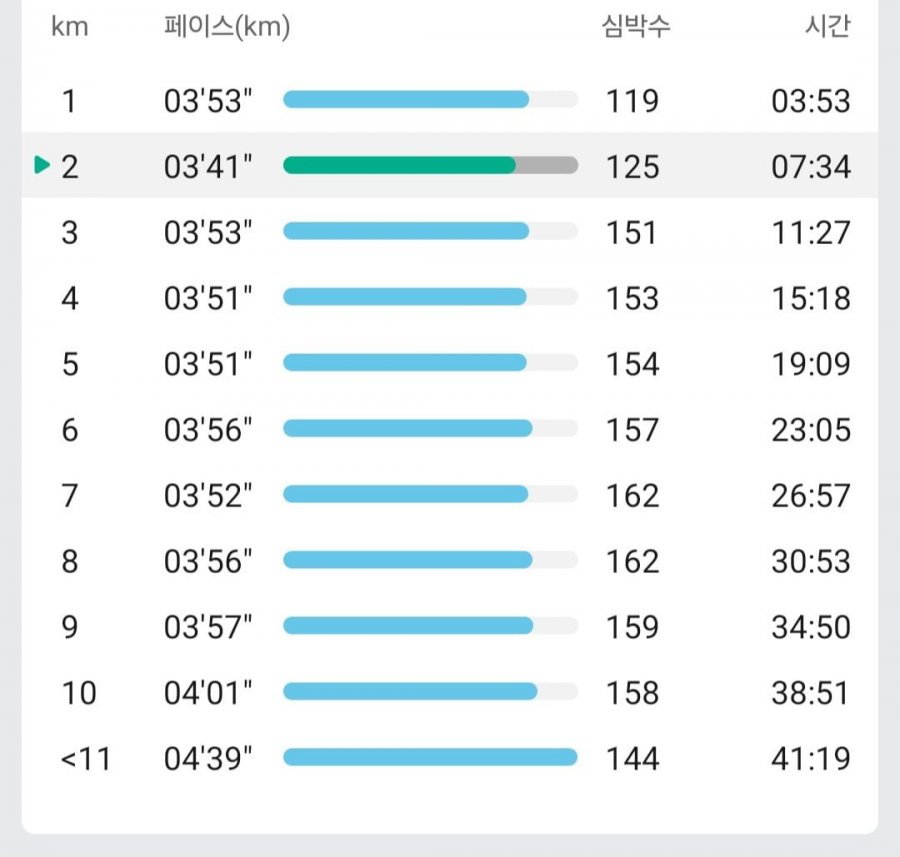Select heart rate 154 on lap 5
This screenshot has height=857, width=900.
(x=633, y=364)
